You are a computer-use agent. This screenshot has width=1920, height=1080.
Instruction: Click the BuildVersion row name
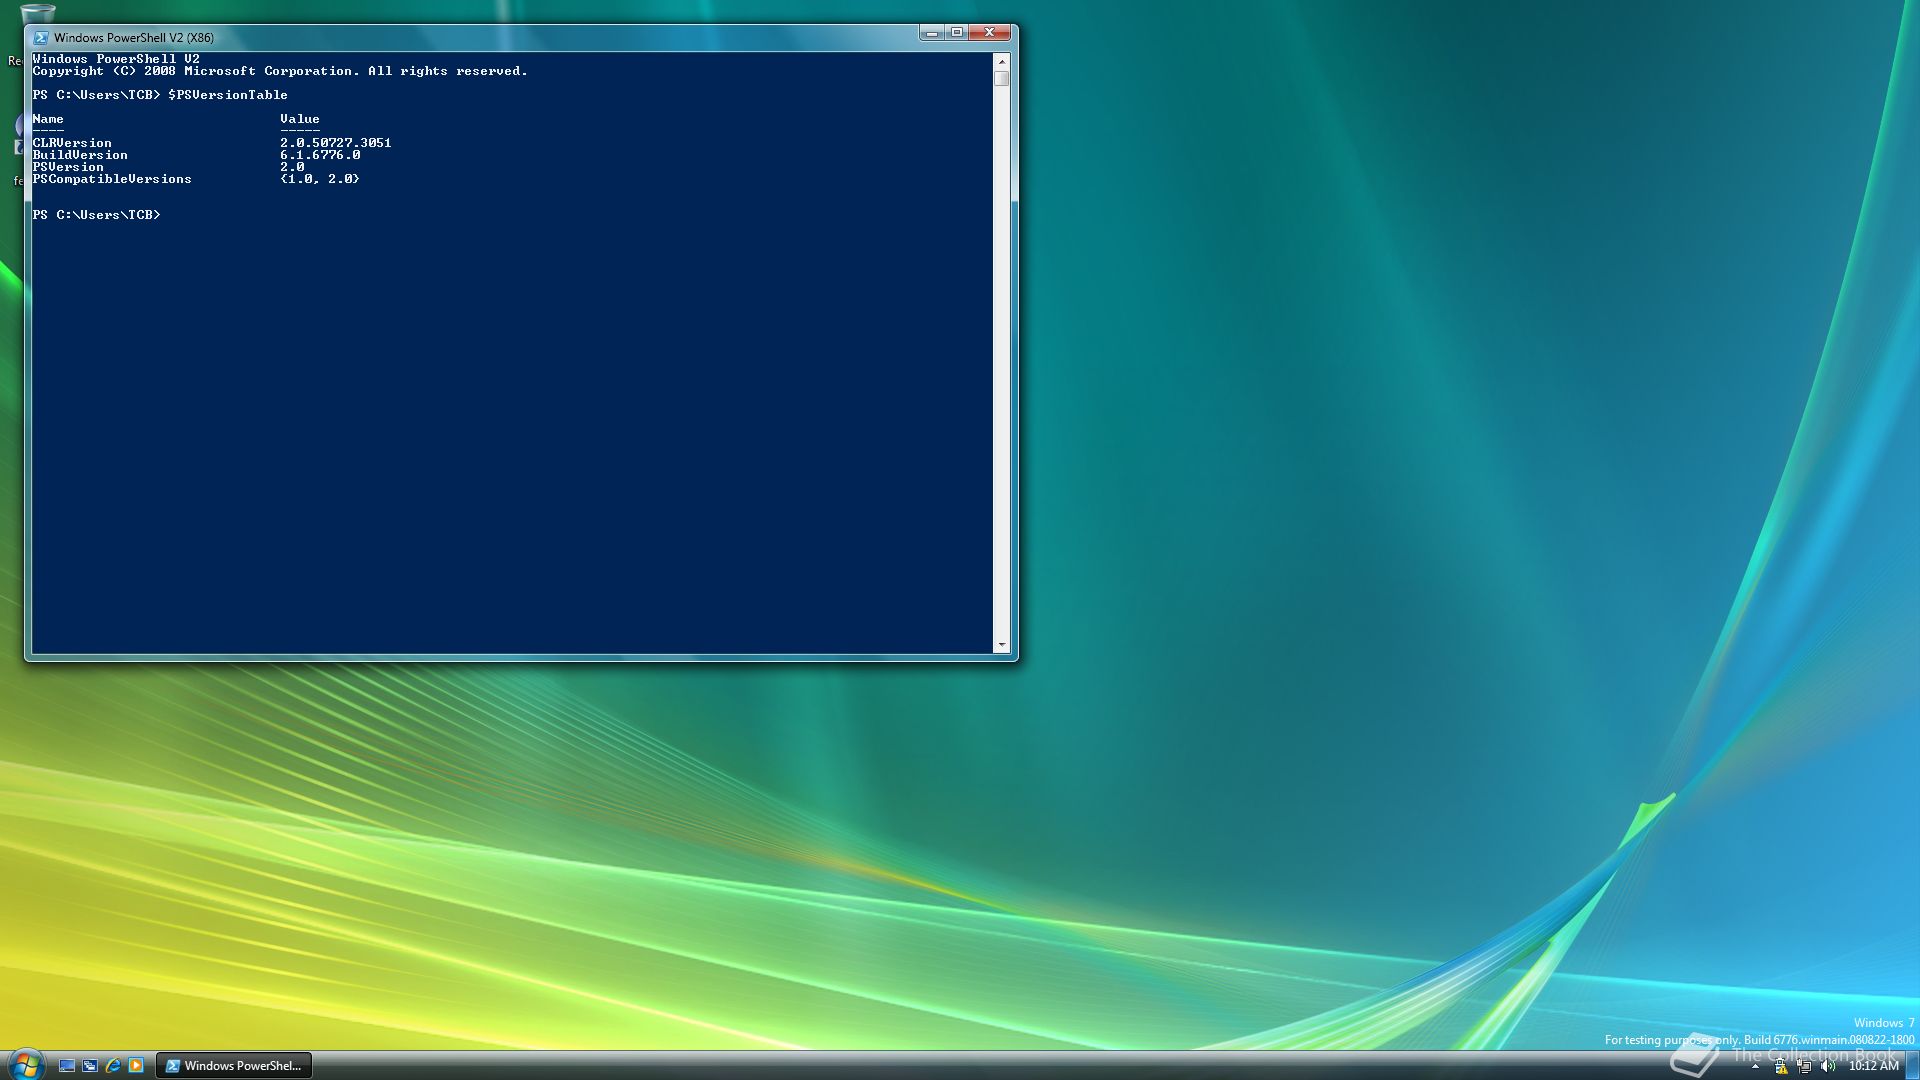[80, 155]
